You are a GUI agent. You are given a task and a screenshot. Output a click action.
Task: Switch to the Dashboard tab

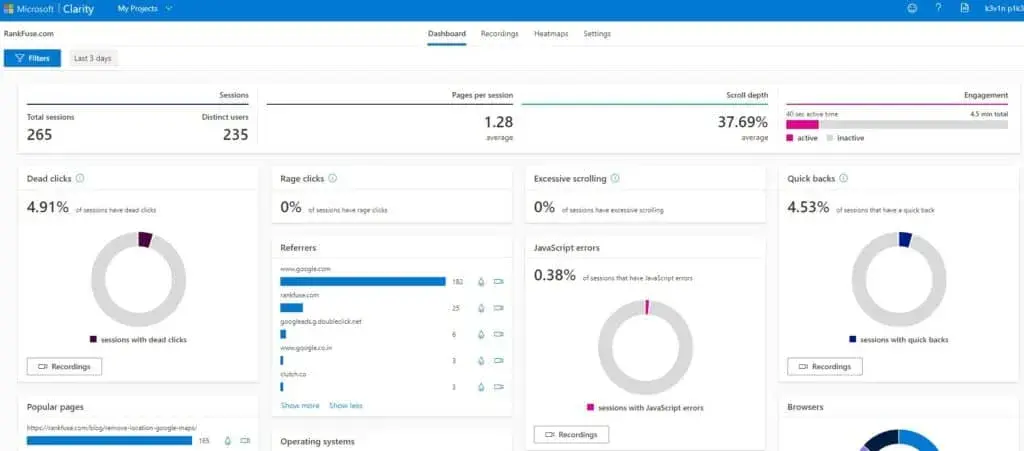[x=447, y=33]
